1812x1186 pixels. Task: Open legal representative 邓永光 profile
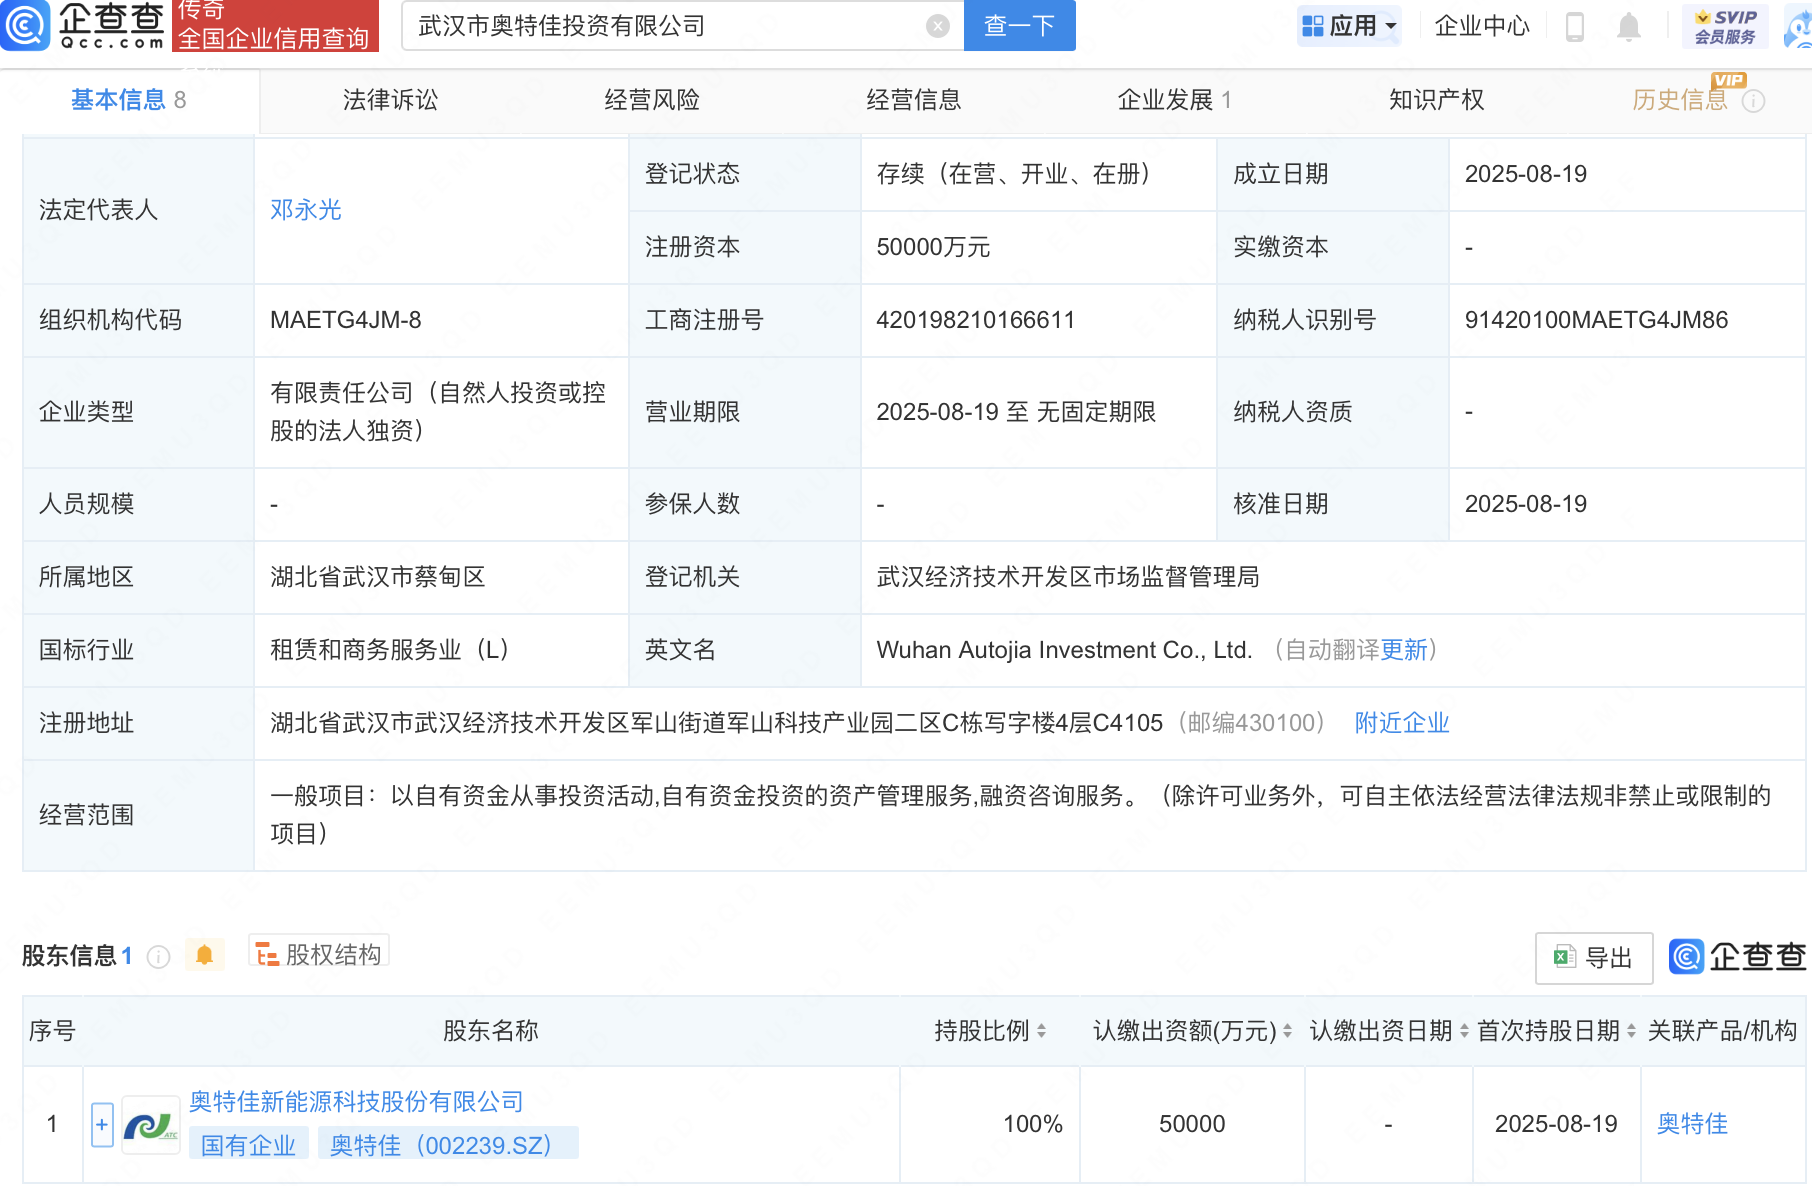[306, 210]
